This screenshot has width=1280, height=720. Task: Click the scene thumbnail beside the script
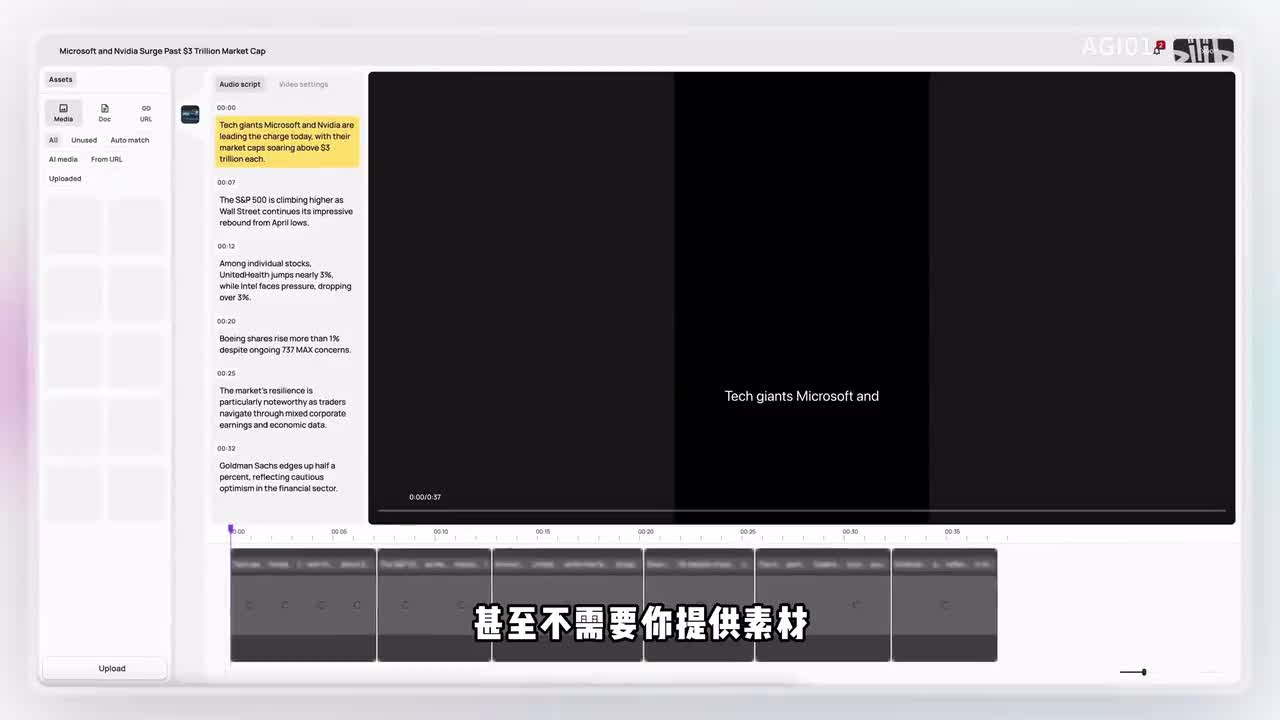190,115
